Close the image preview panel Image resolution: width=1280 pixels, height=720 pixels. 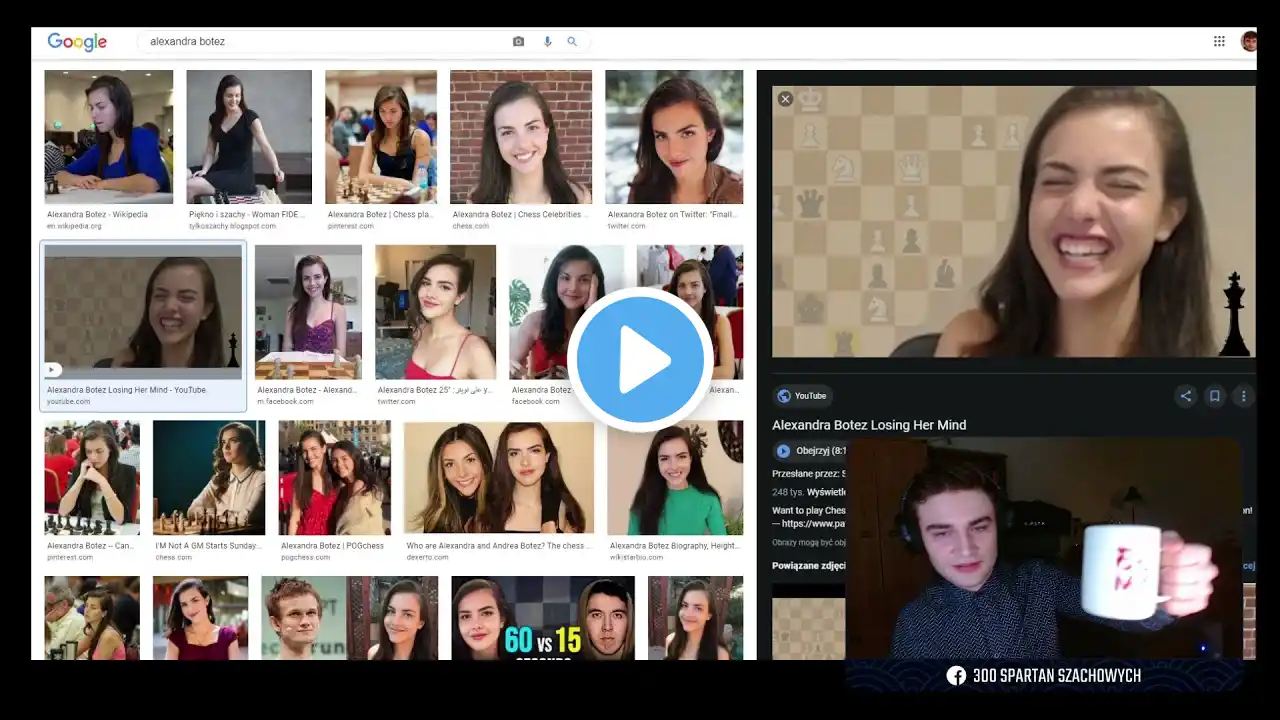(x=785, y=99)
